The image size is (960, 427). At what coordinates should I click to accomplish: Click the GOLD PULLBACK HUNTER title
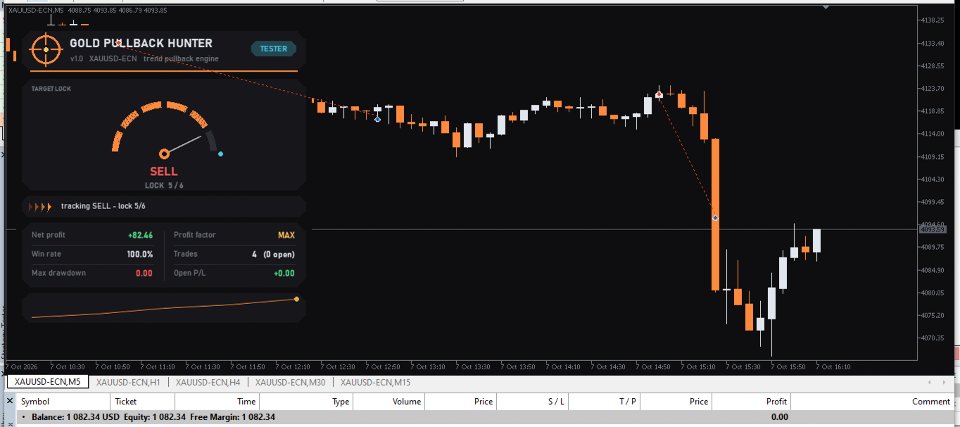click(141, 43)
